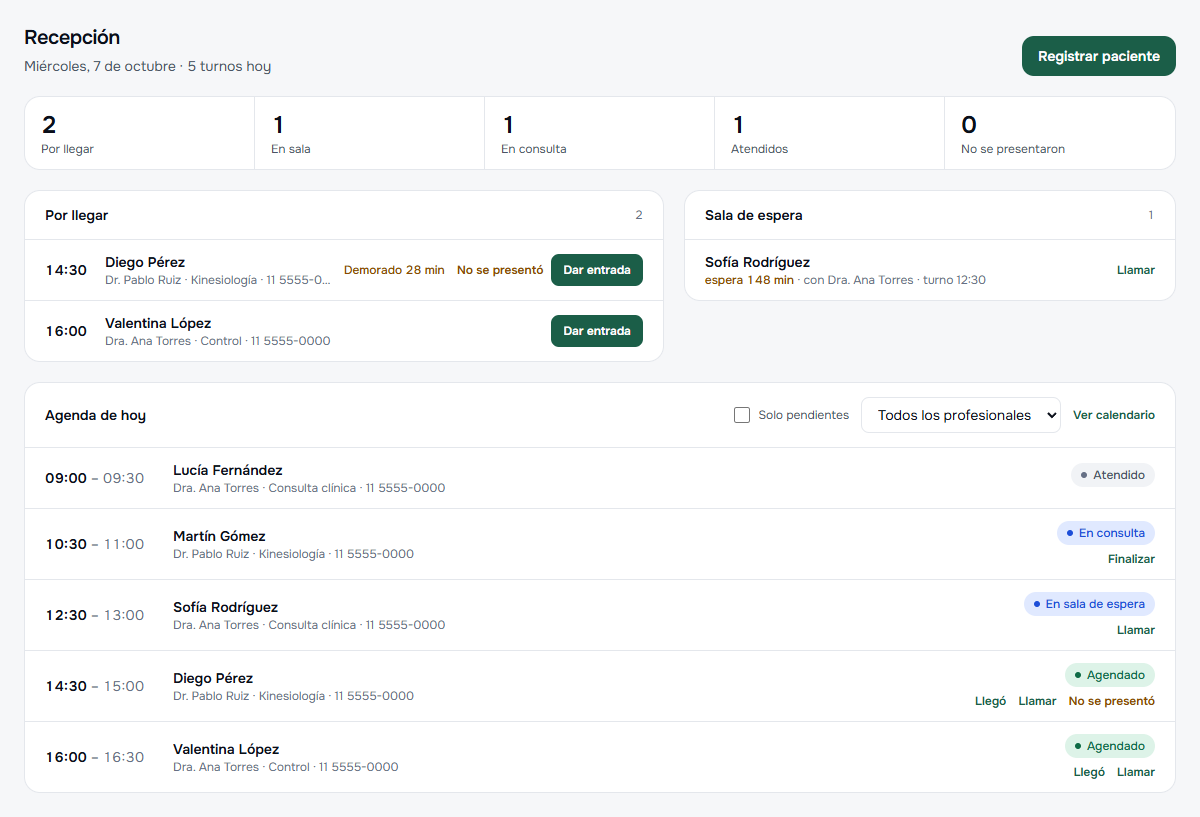Image resolution: width=1200 pixels, height=817 pixels.
Task: Click the espera 148 min text
Action: pos(749,280)
